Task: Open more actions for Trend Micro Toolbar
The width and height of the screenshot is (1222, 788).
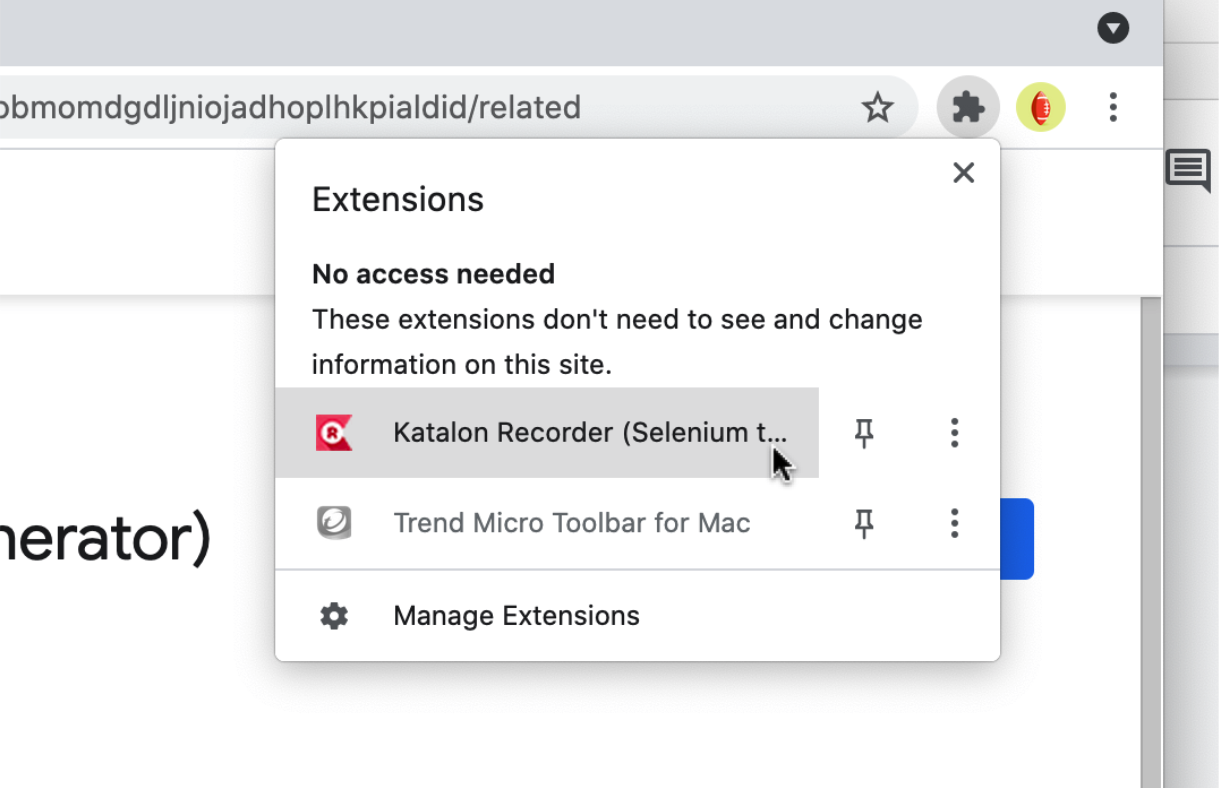Action: coord(954,523)
